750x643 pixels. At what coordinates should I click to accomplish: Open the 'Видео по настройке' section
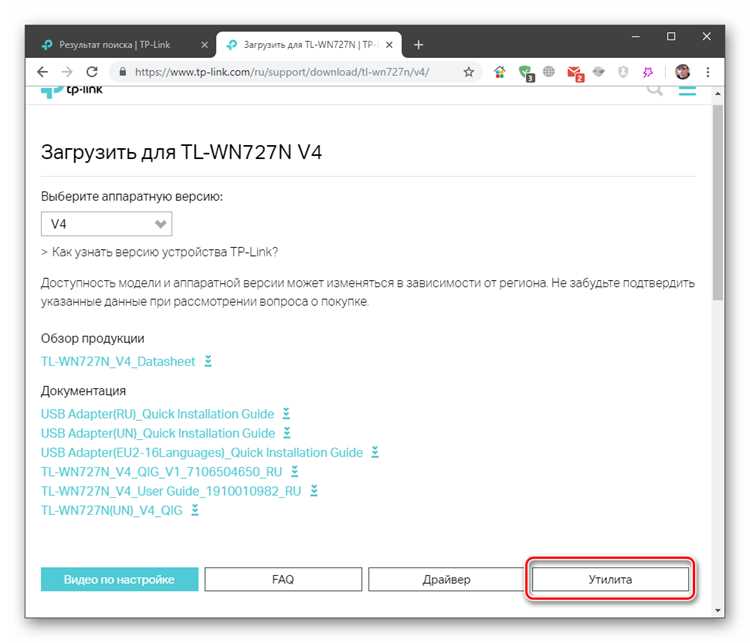click(120, 579)
